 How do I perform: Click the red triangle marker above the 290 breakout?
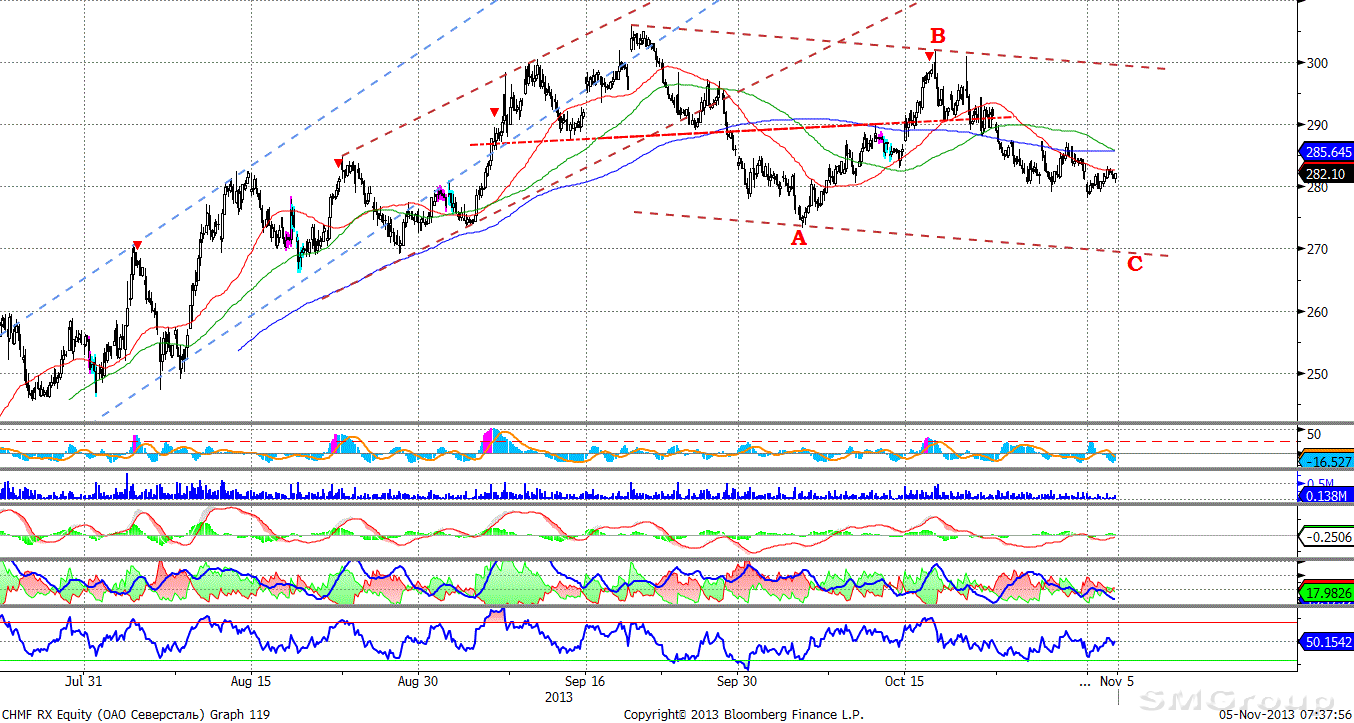pyautogui.click(x=494, y=112)
